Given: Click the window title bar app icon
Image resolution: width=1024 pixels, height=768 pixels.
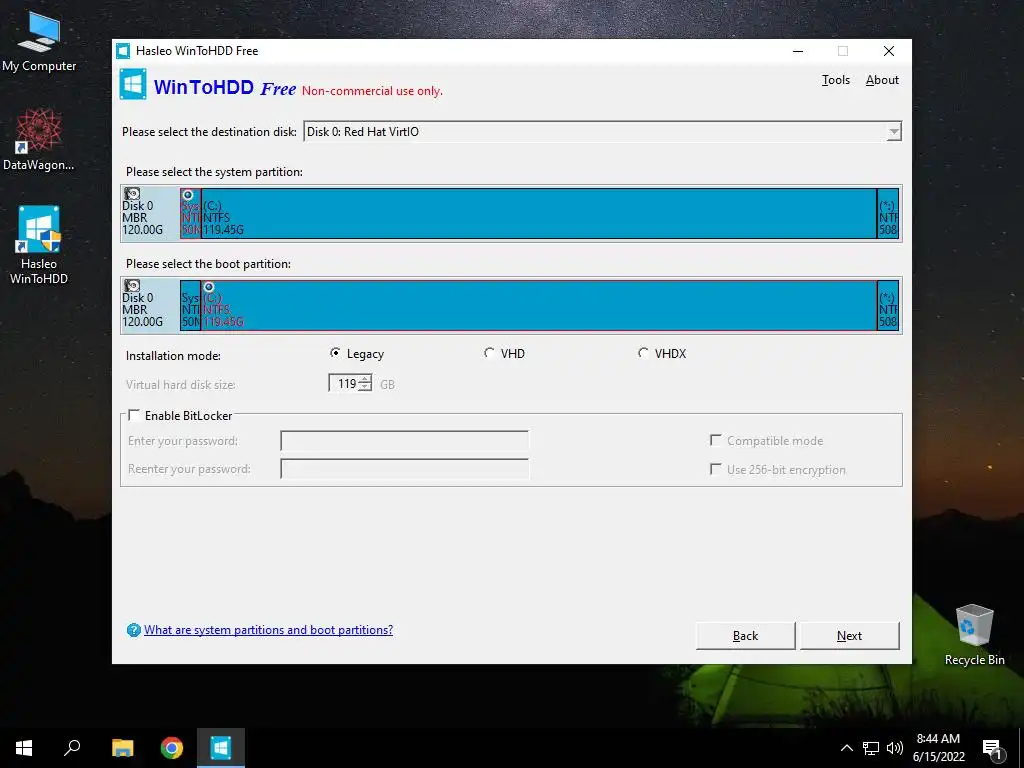Looking at the screenshot, I should 123,51.
